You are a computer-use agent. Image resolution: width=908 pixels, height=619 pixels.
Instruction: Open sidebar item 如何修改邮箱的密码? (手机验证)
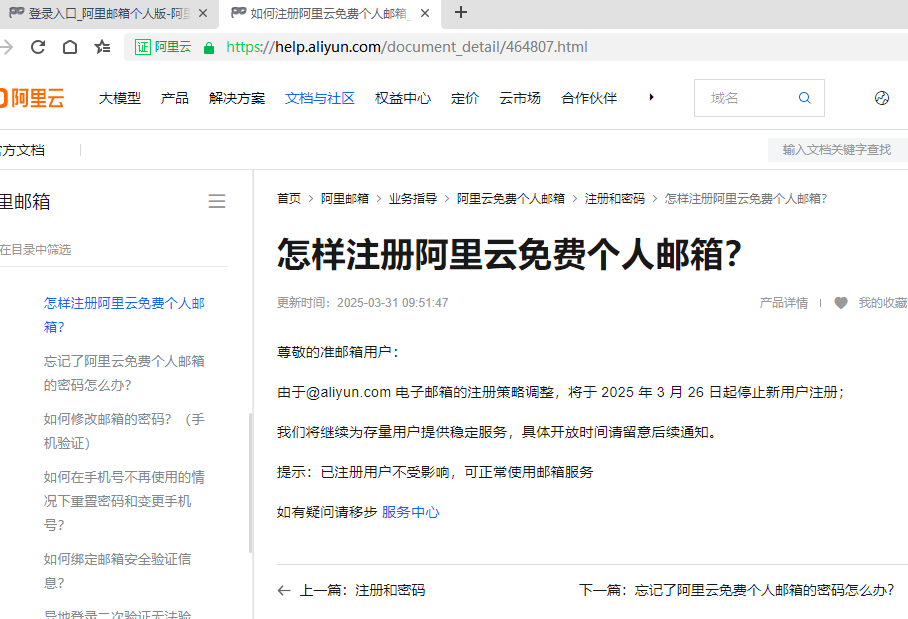click(x=125, y=431)
